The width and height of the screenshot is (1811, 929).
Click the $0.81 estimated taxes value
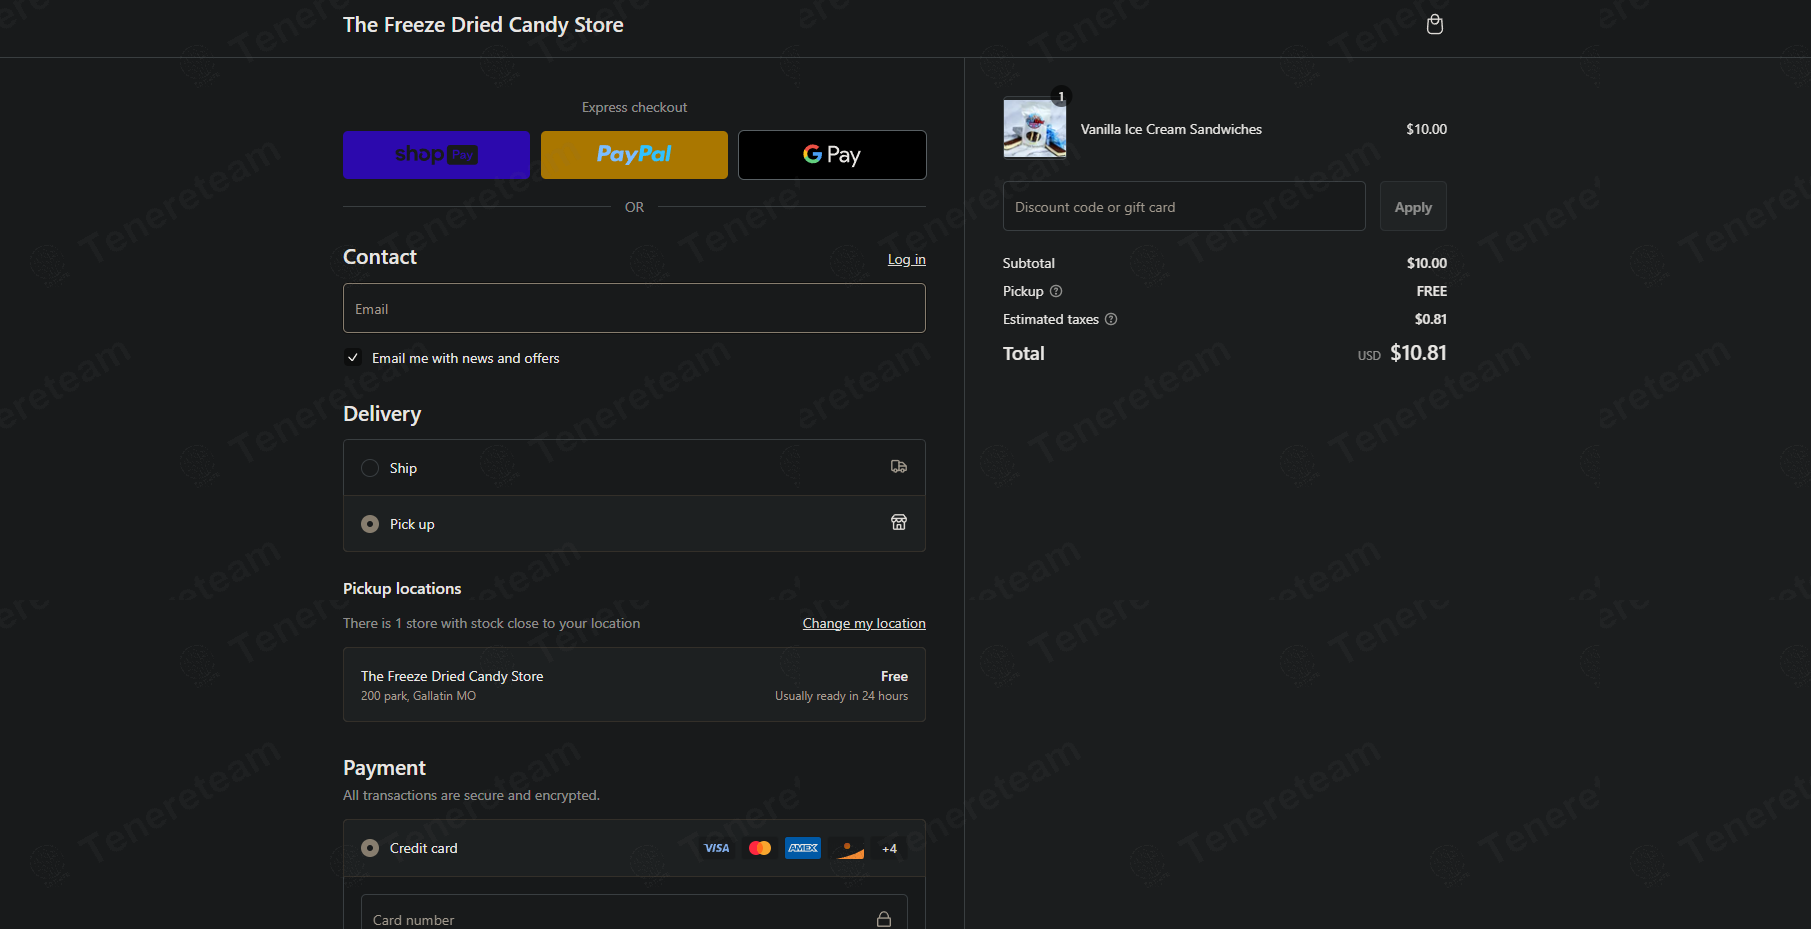1431,319
